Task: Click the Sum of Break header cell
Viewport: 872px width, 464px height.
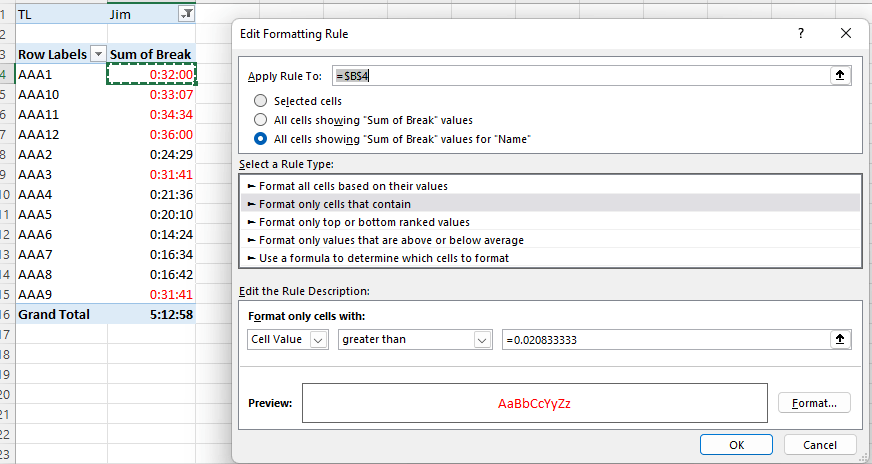Action: [x=151, y=55]
